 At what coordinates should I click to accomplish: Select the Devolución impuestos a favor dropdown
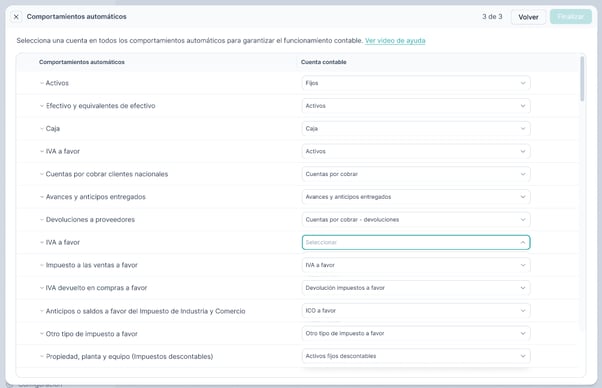pos(416,288)
